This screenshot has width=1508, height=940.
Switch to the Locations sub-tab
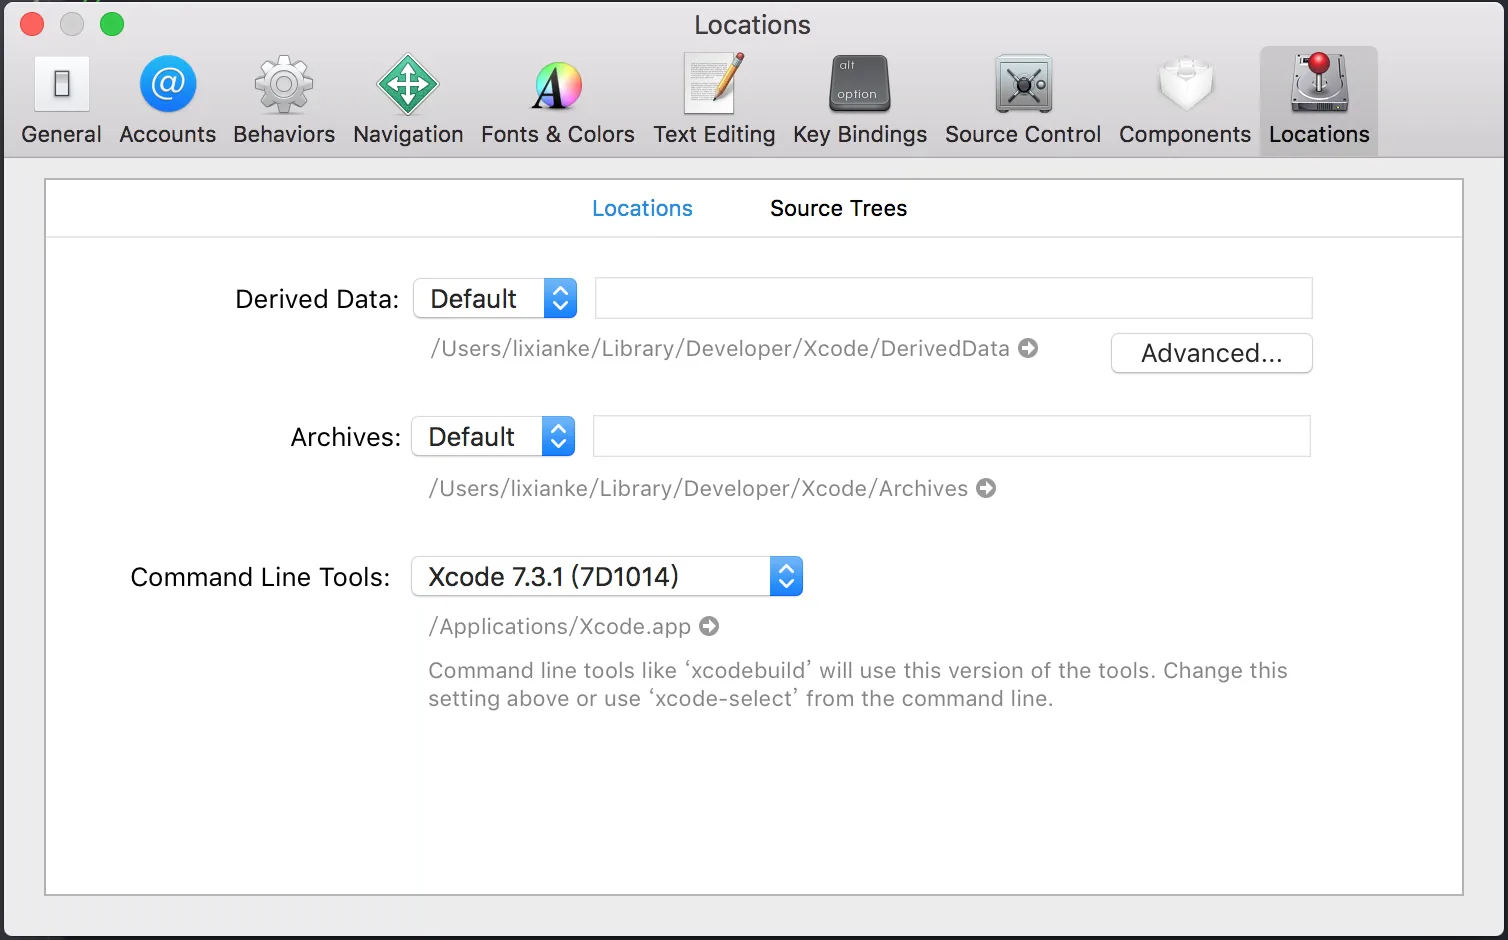(x=642, y=208)
